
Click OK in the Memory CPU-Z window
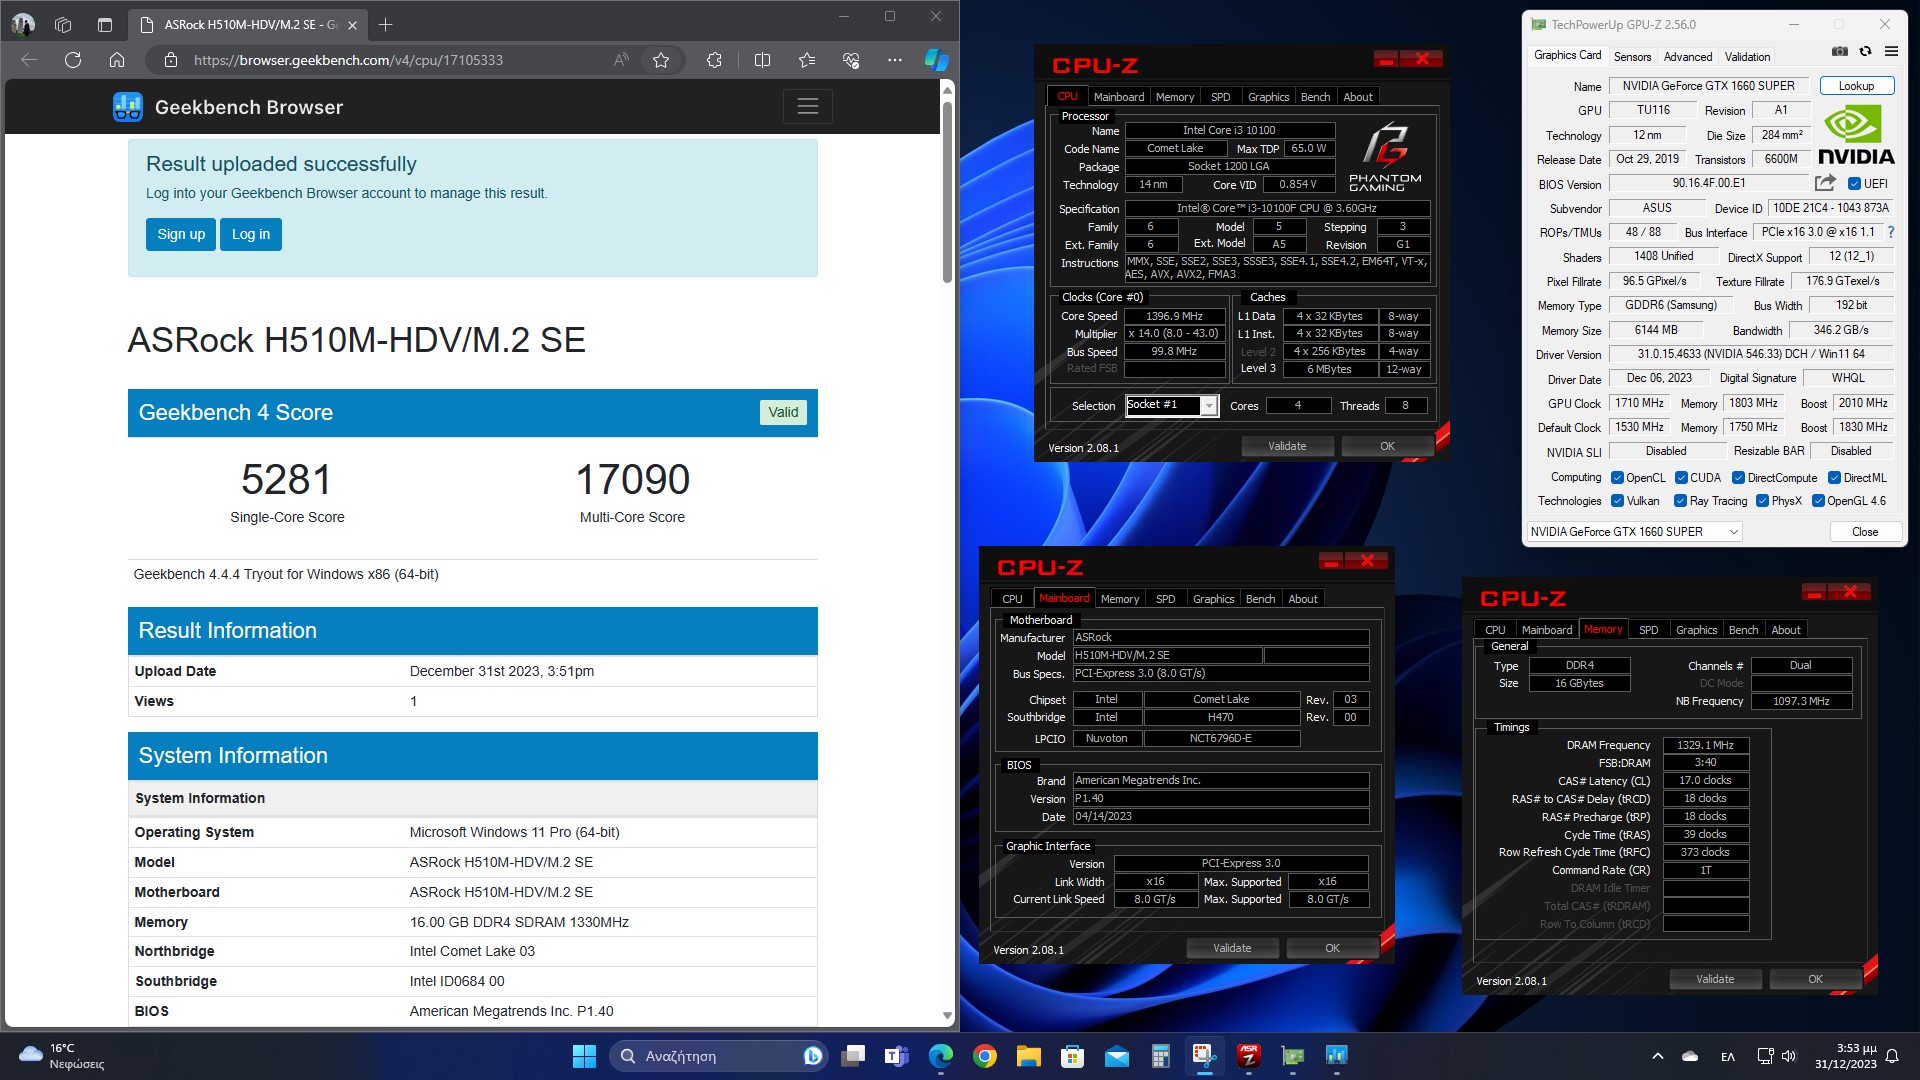(1815, 979)
